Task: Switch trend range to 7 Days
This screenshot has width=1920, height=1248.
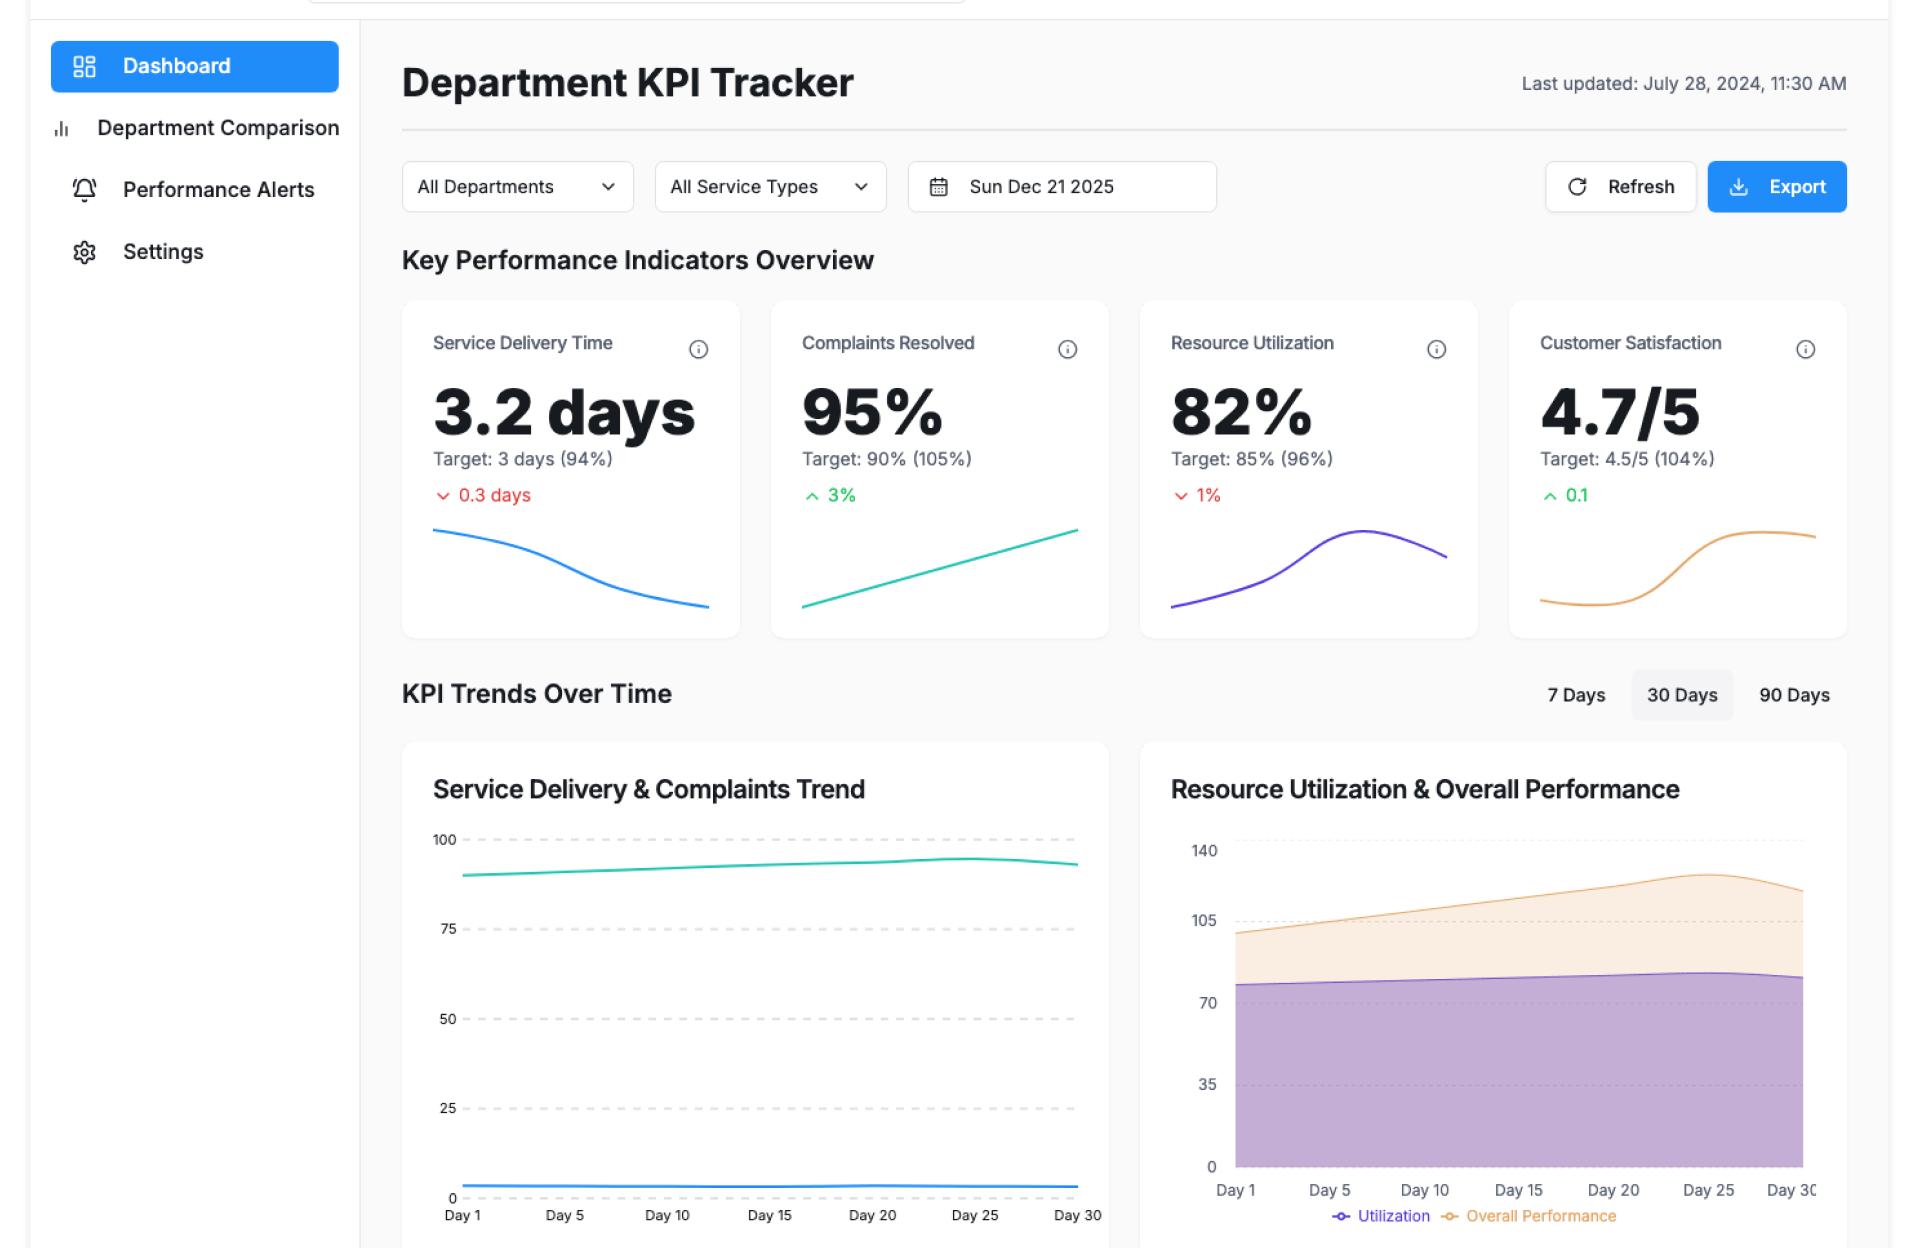Action: tap(1576, 695)
